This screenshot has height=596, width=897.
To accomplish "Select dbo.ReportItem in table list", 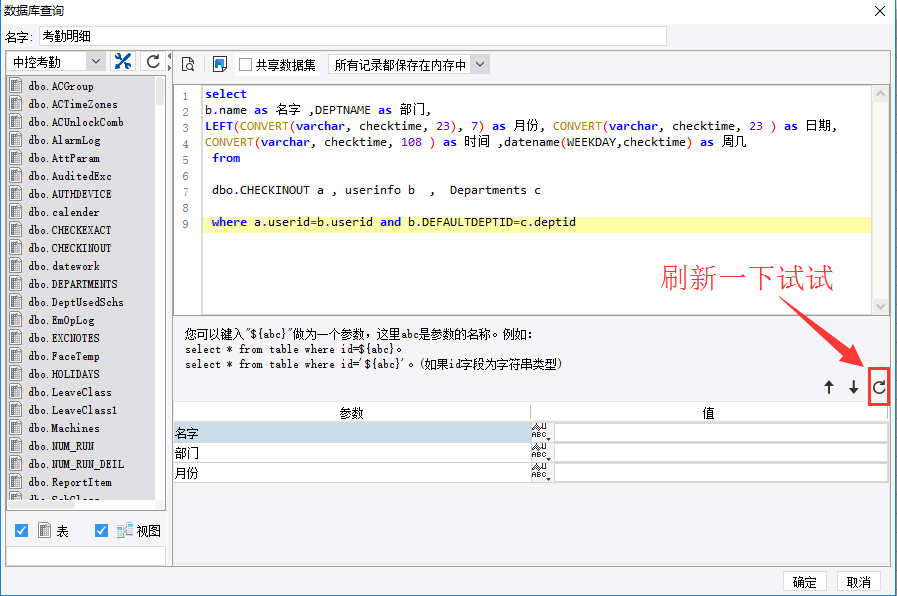I will click(70, 482).
